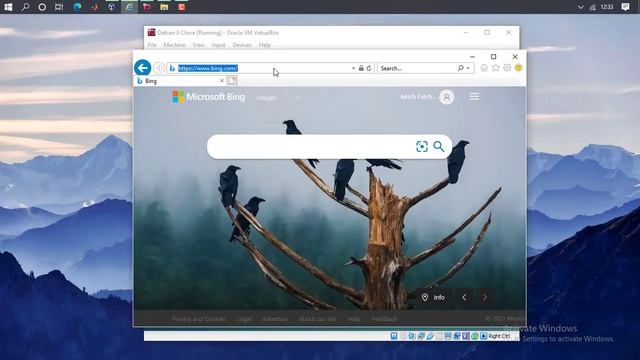This screenshot has height=360, width=640.
Task: Open the Info button for background image
Action: pos(433,297)
